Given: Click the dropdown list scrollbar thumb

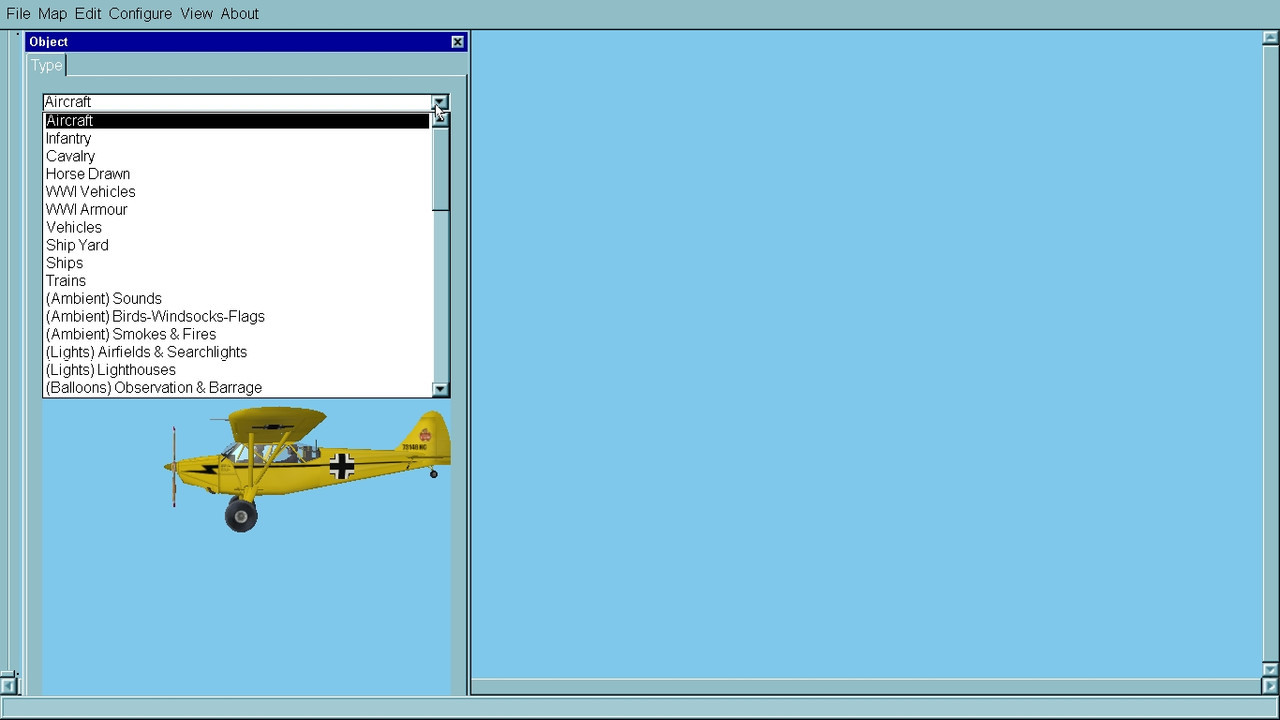Looking at the screenshot, I should (440, 169).
